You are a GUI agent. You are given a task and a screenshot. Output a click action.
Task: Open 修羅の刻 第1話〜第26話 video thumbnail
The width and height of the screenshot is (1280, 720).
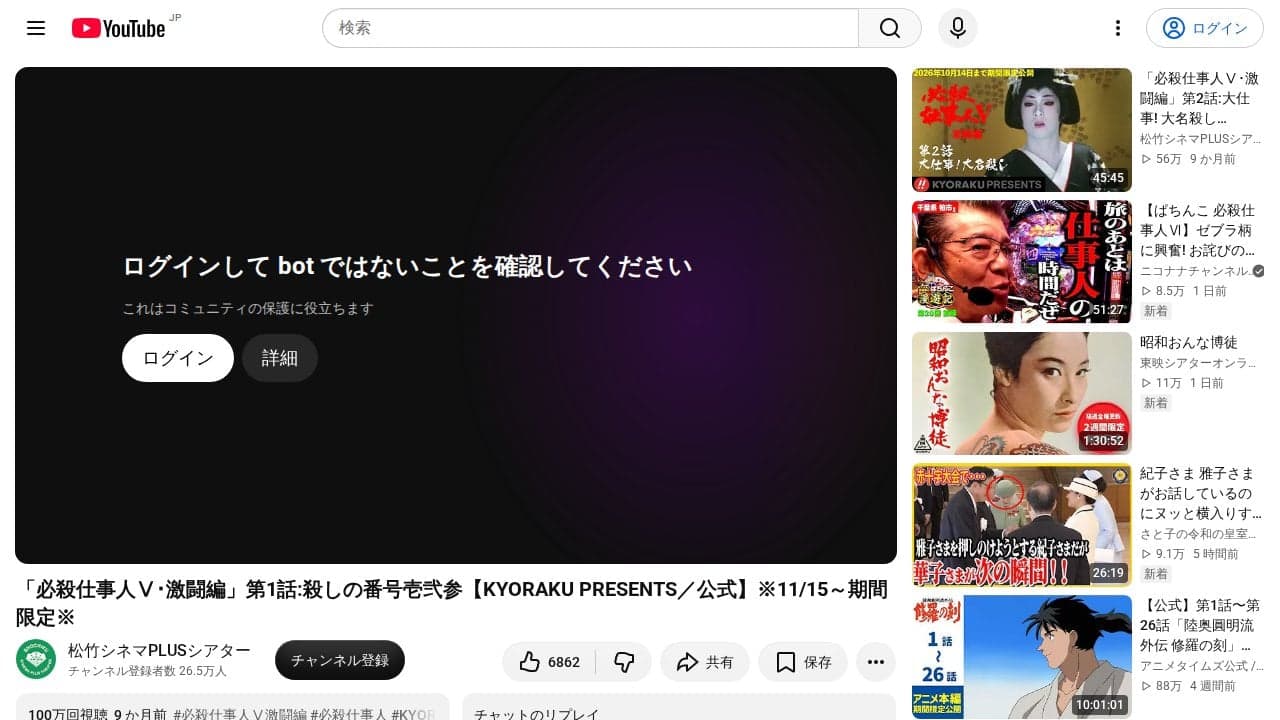[x=1022, y=658]
